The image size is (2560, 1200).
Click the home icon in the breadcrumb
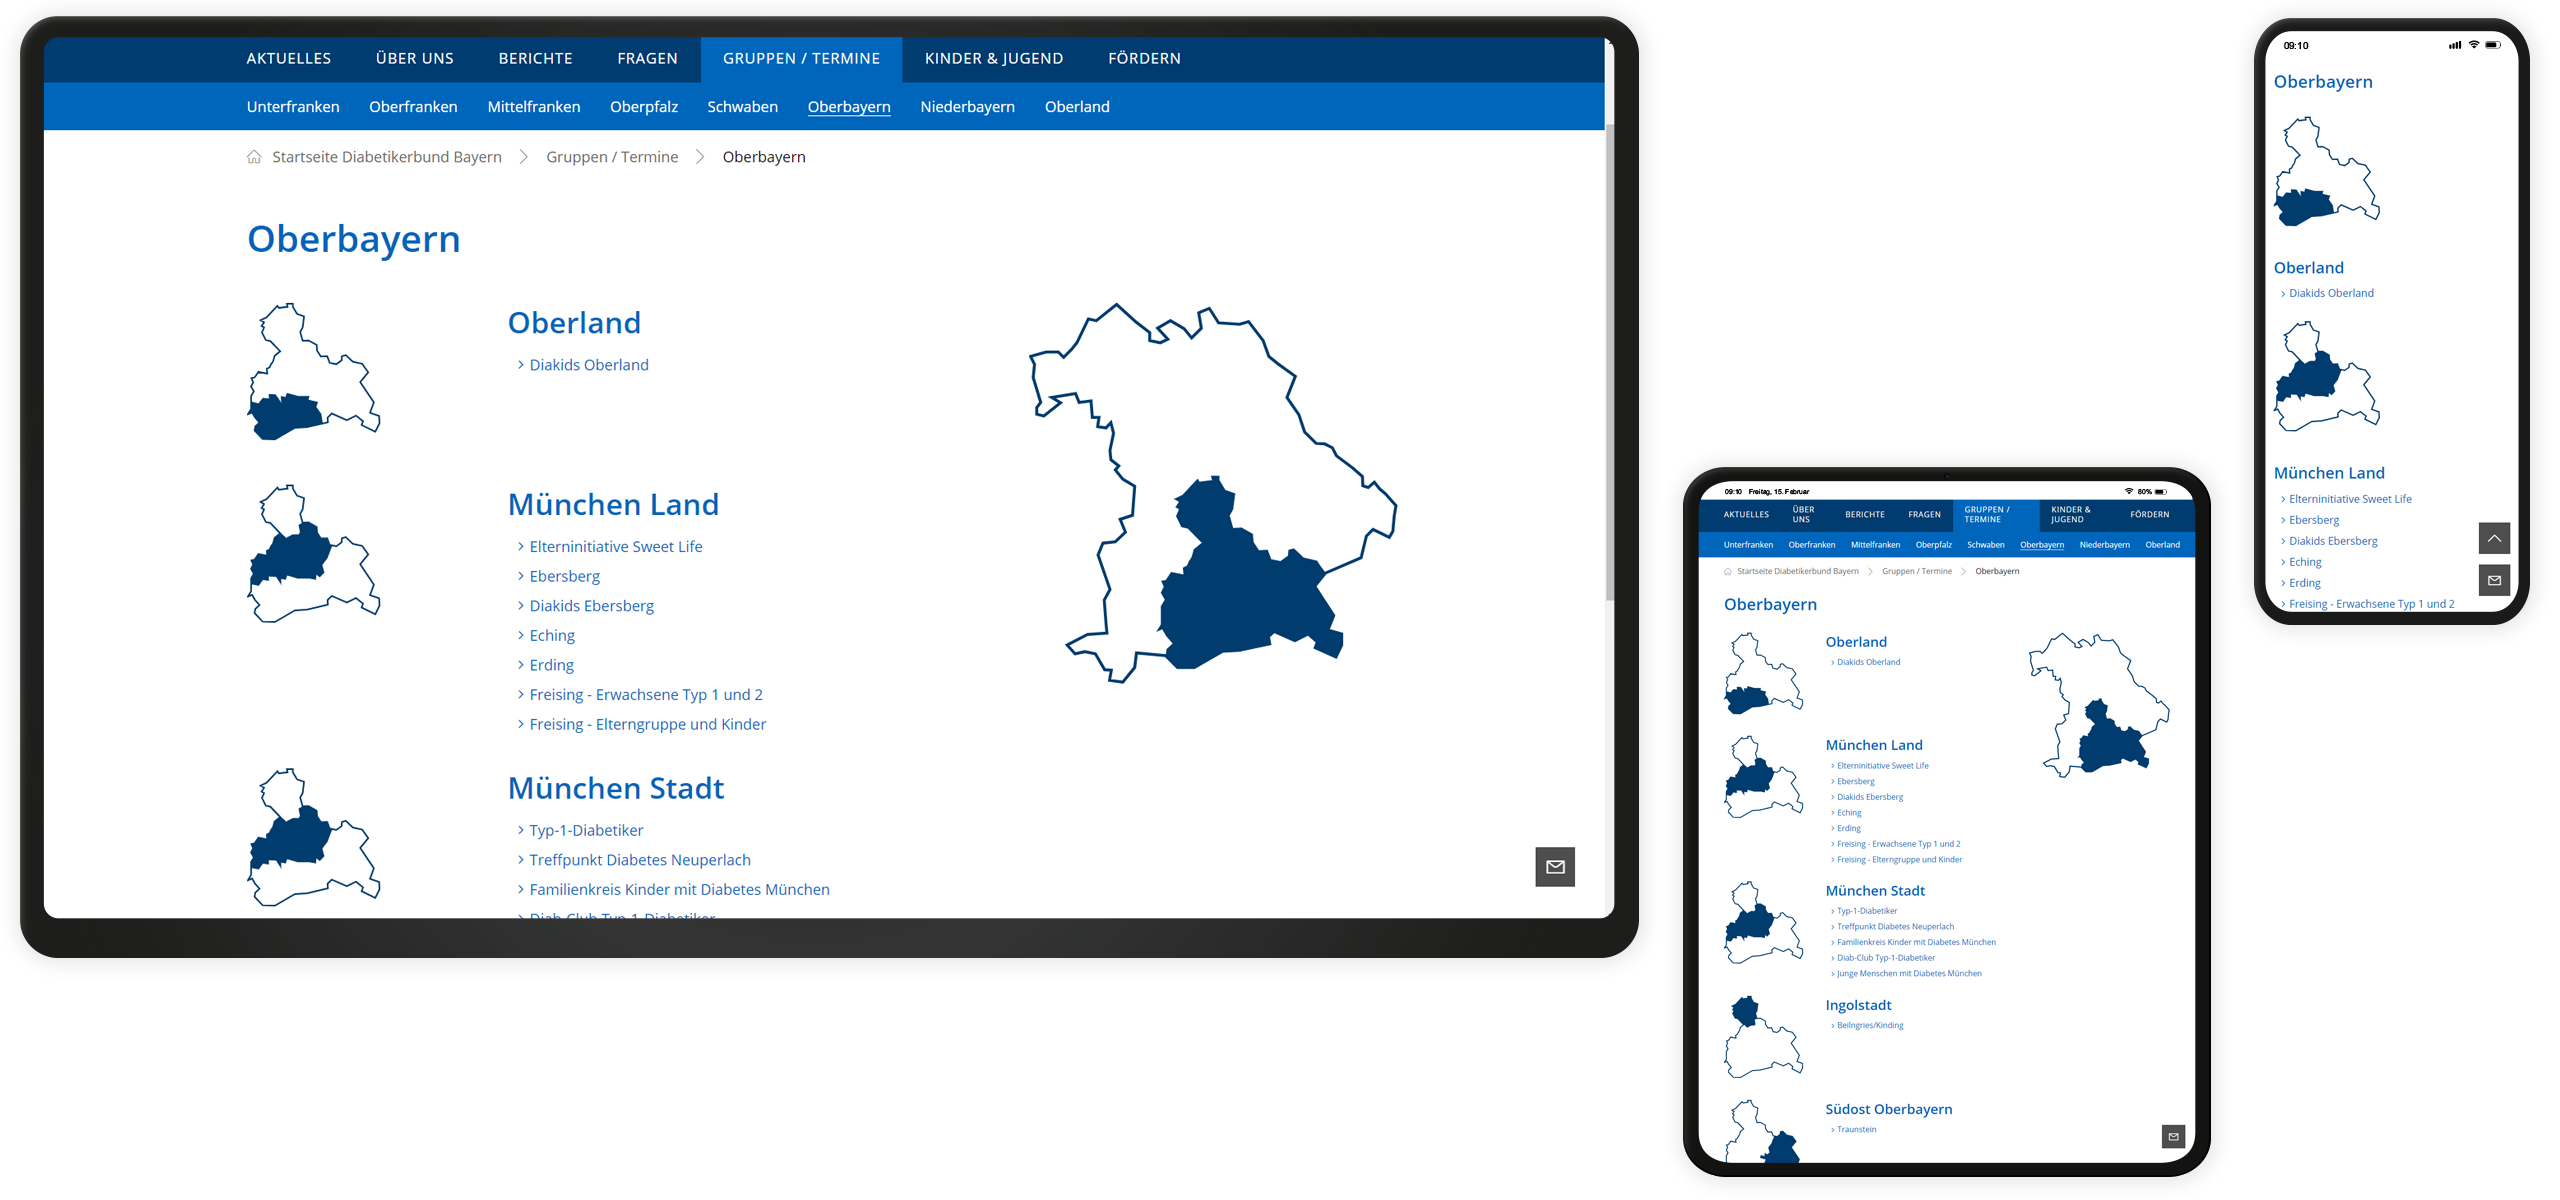point(254,157)
